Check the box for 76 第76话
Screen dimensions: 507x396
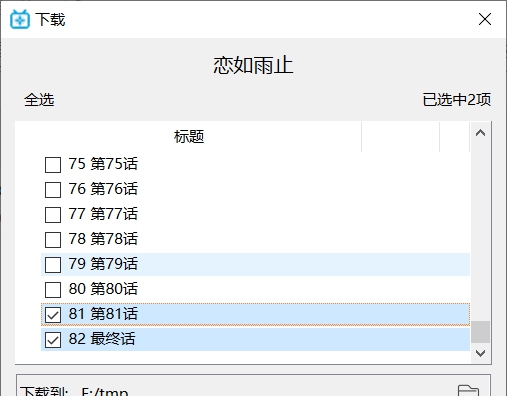(x=53, y=190)
